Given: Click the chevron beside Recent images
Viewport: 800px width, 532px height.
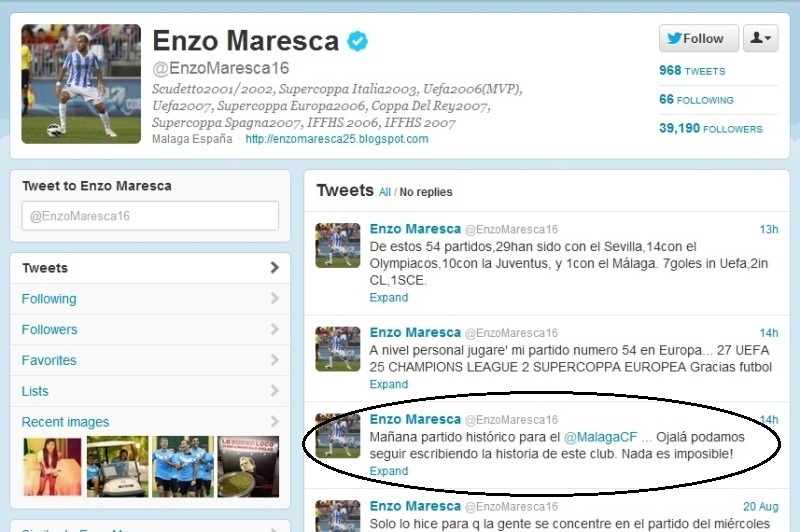Looking at the screenshot, I should point(274,421).
